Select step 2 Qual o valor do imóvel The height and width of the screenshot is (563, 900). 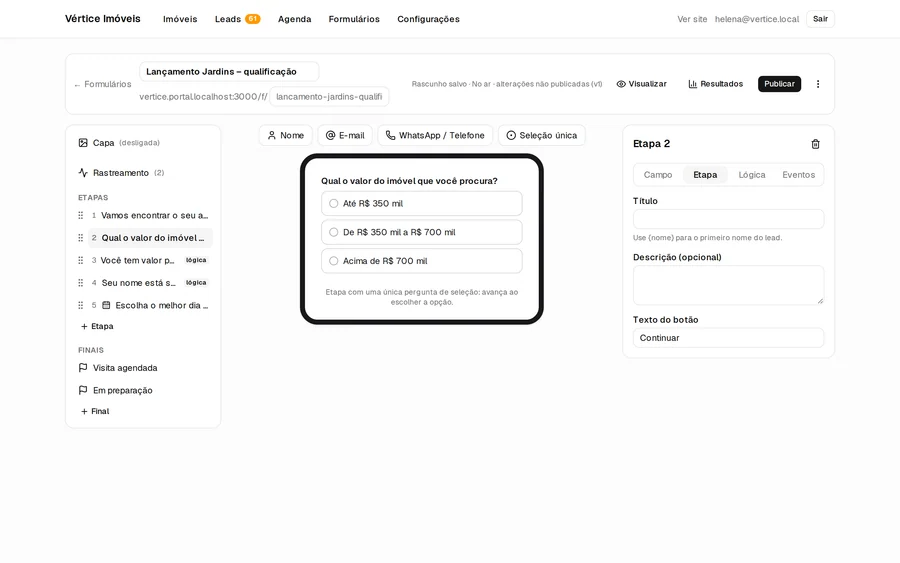pyautogui.click(x=150, y=238)
